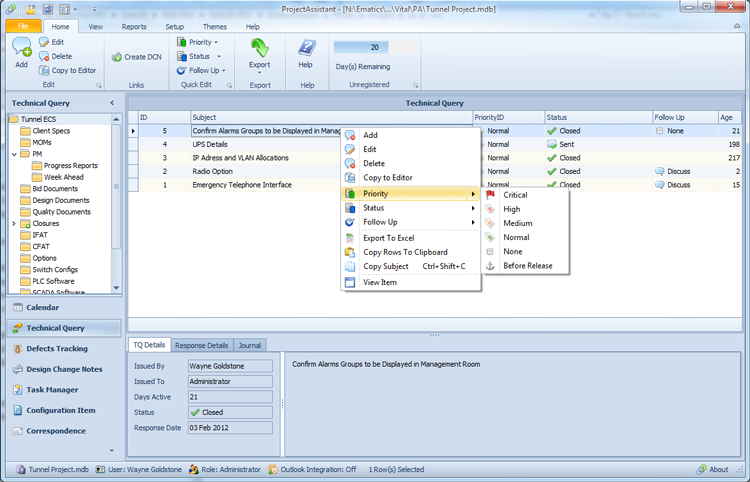The width and height of the screenshot is (750, 482).
Task: Choose Delete in the context menu
Action: pos(410,164)
